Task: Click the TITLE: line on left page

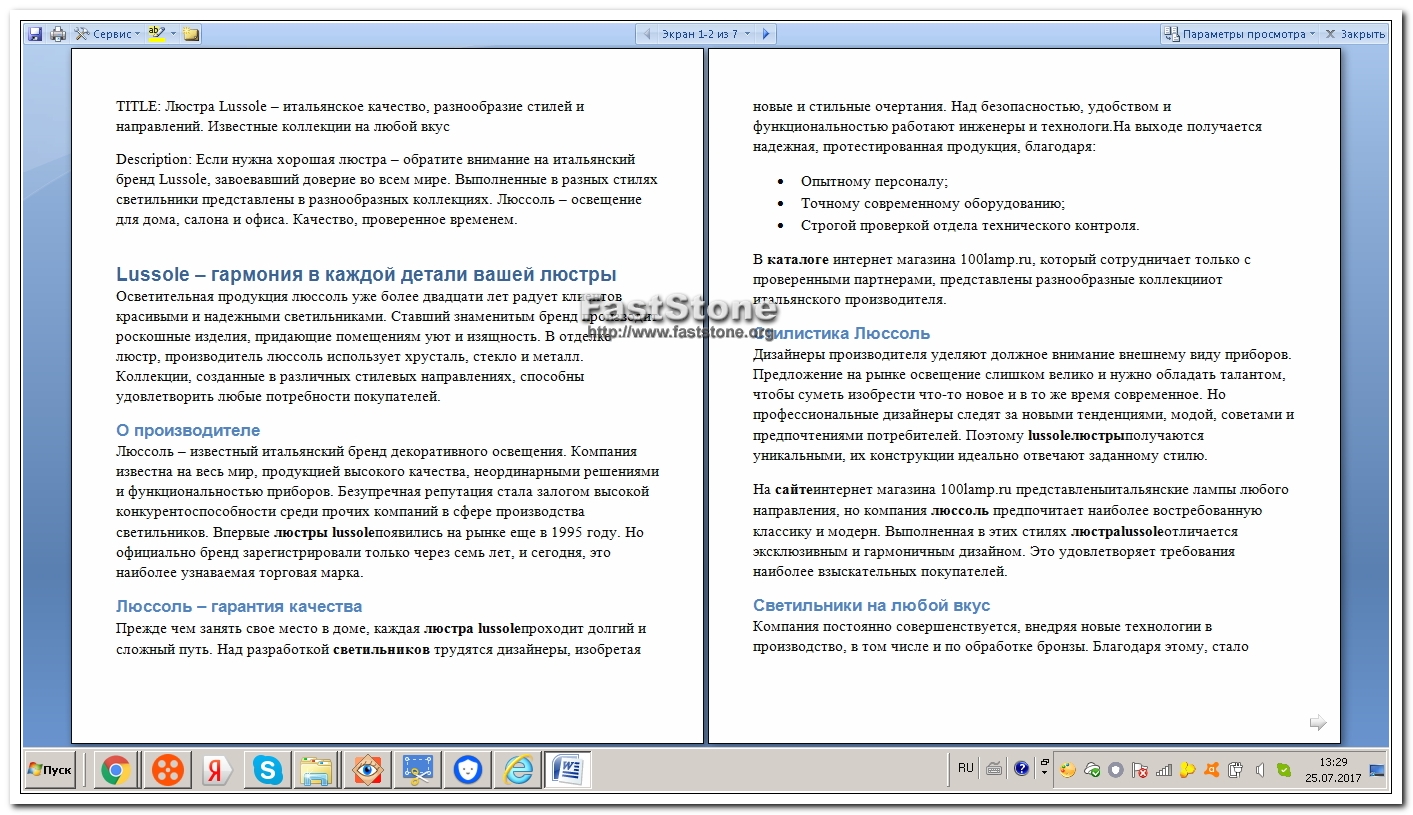Action: click(350, 116)
